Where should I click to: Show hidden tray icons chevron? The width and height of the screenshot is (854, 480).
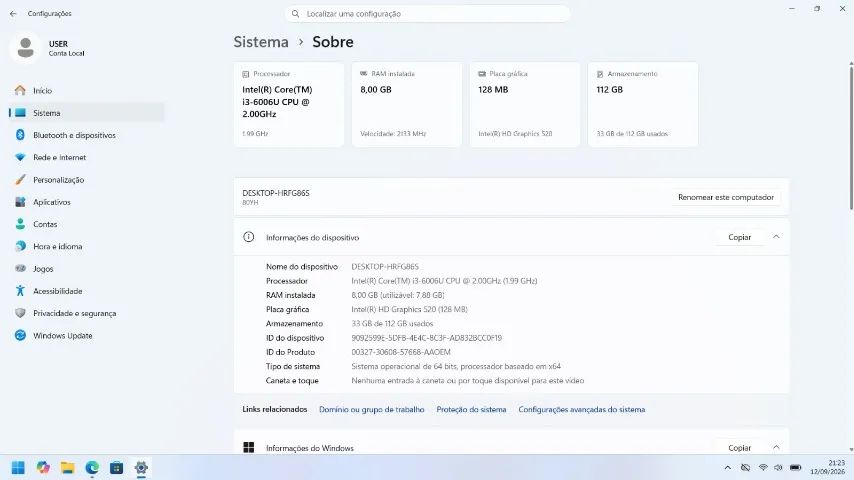pyautogui.click(x=728, y=467)
